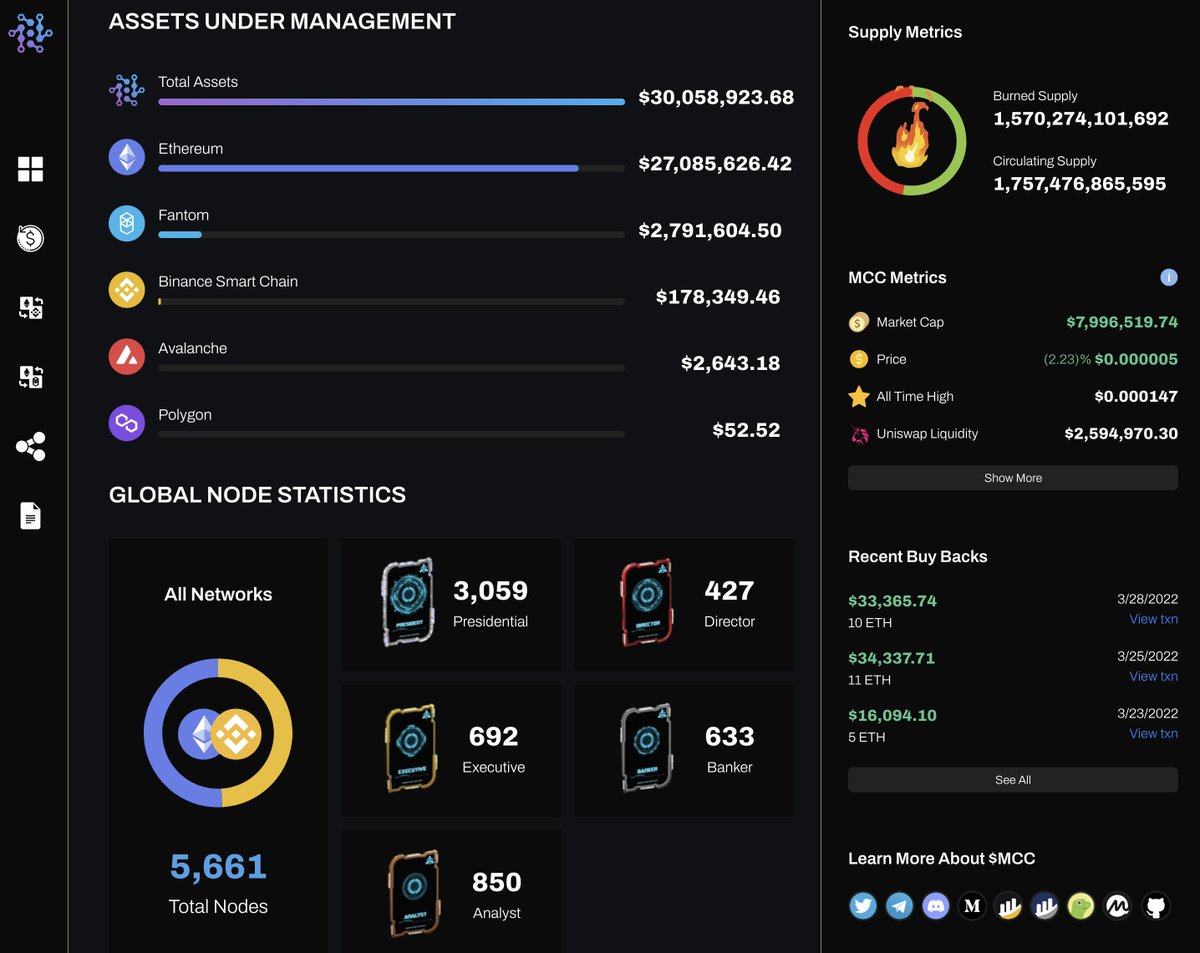Click the $2,791,604.50 Fantom value
Viewport: 1200px width, 953px height.
710,230
